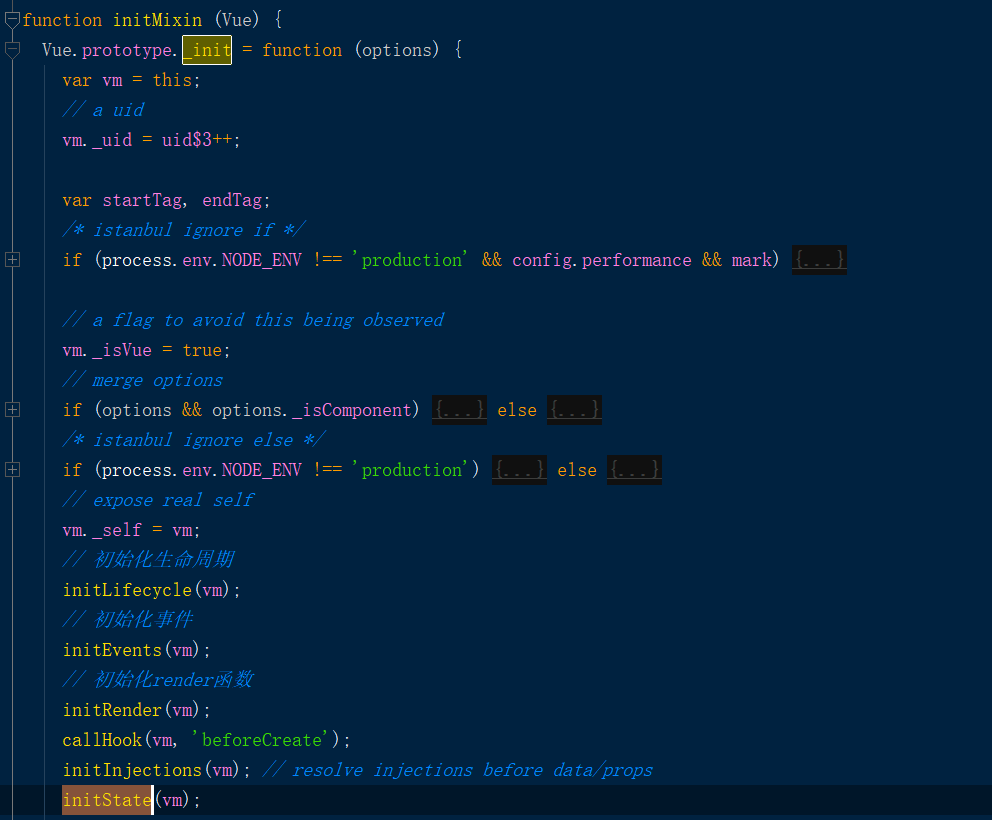Click Chinese comment mentioning render
The image size is (992, 820).
tap(158, 680)
